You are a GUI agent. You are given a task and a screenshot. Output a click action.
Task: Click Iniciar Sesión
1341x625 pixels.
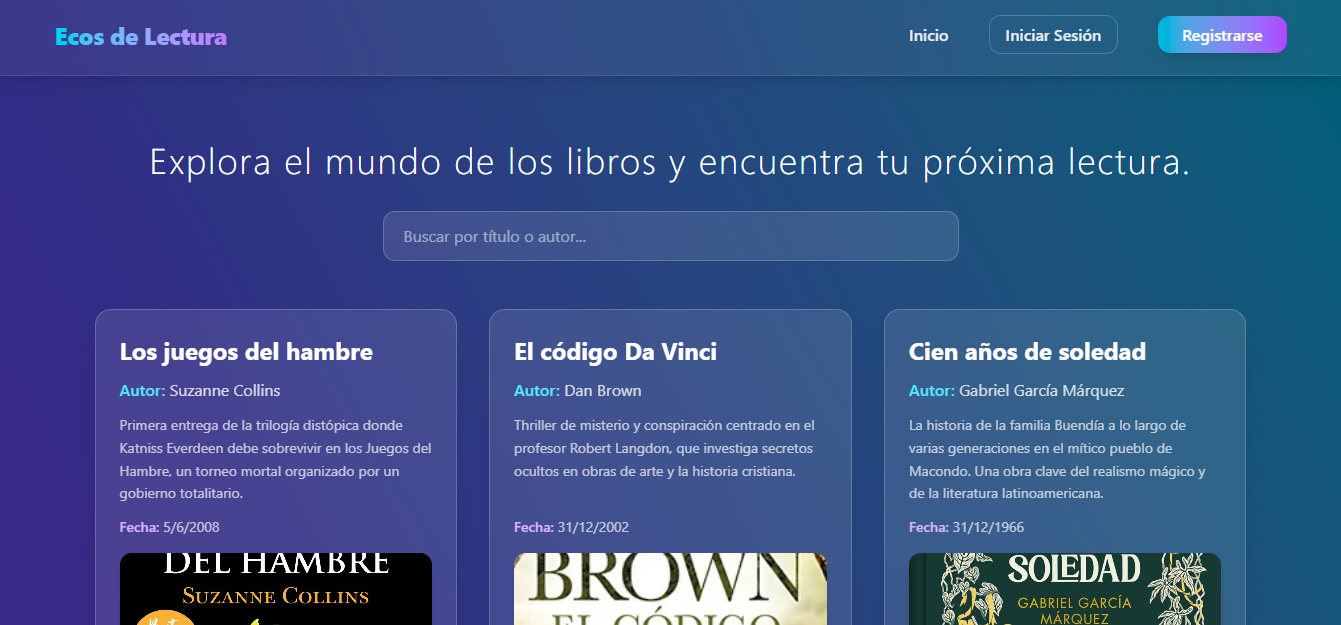tap(1053, 34)
